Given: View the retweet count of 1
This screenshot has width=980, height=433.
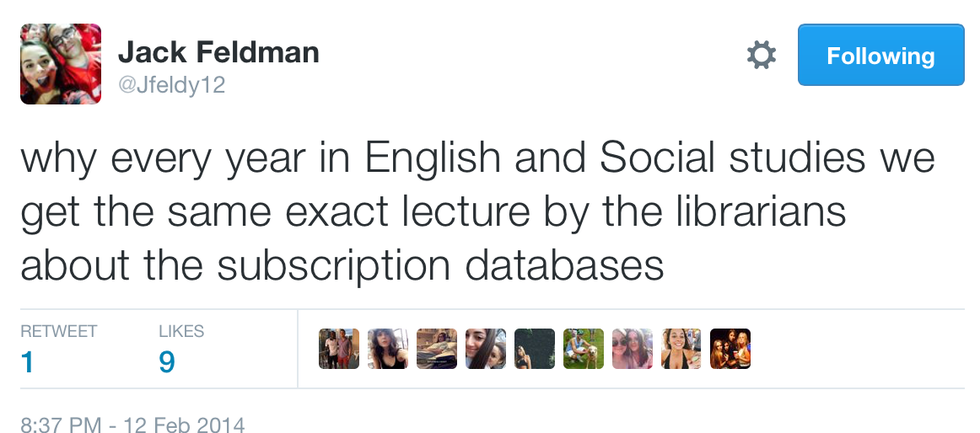Looking at the screenshot, I should (27, 361).
